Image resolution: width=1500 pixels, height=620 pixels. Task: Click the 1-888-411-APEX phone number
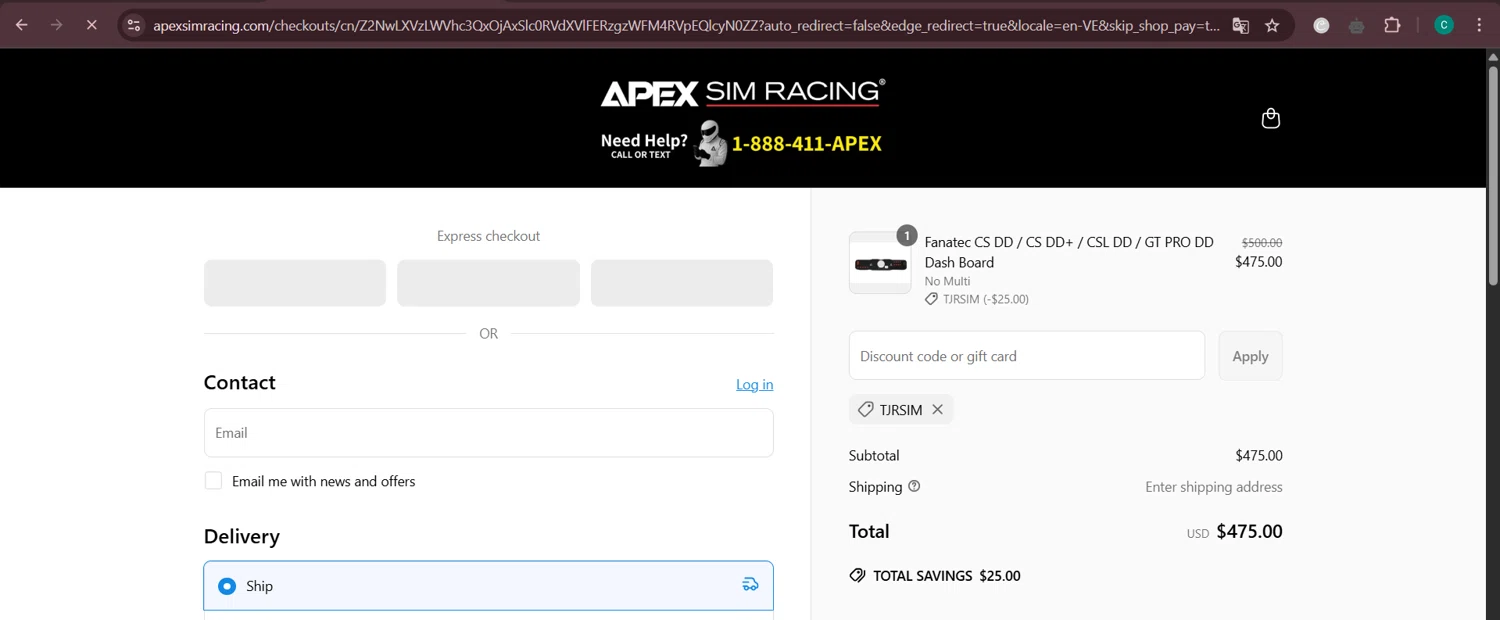807,143
